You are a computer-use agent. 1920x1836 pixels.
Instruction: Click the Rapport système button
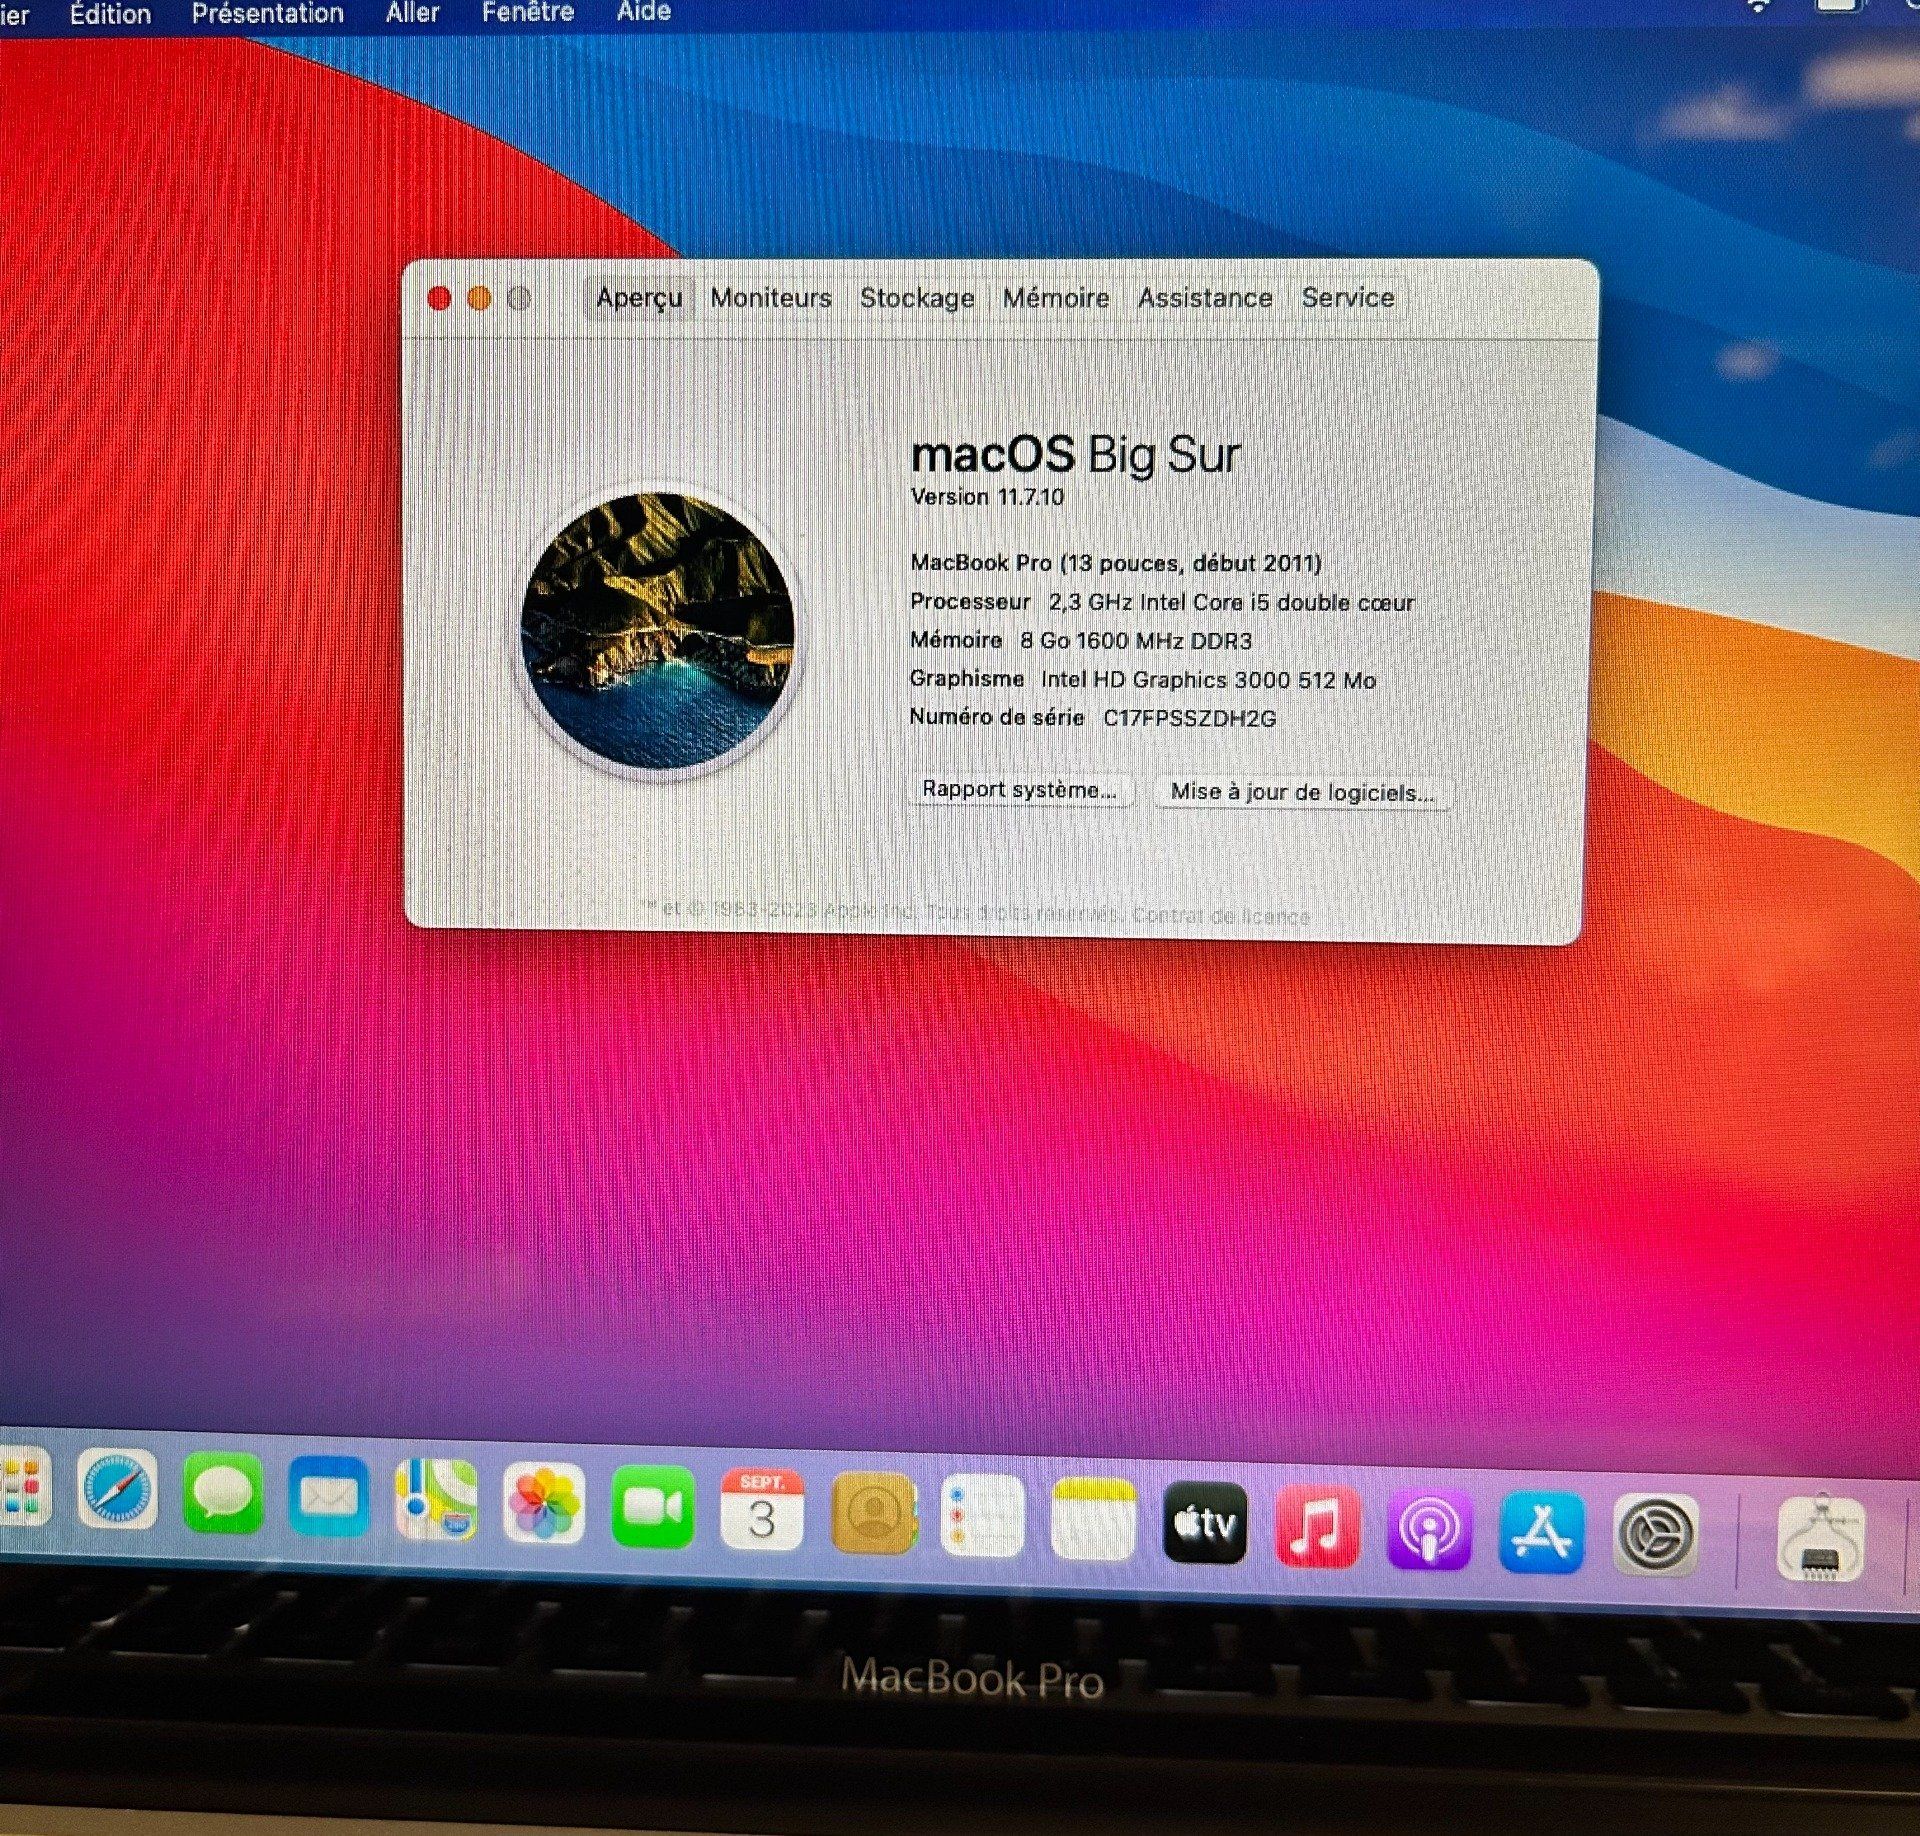coord(1020,789)
